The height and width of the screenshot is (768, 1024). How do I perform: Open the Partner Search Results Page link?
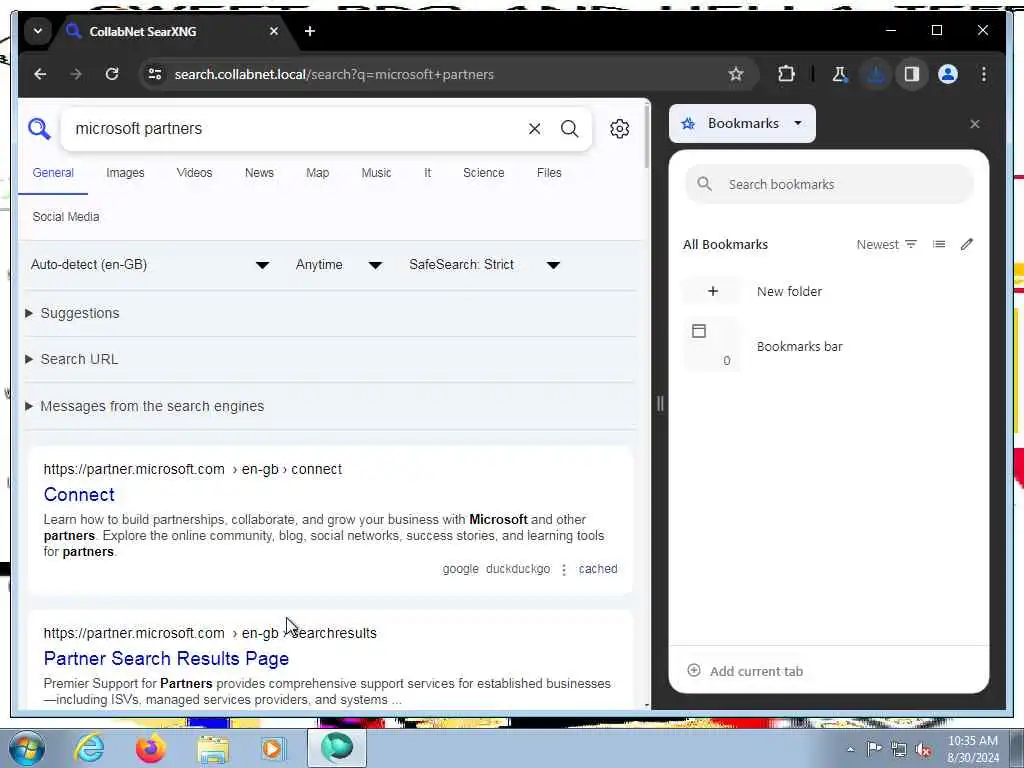click(167, 658)
